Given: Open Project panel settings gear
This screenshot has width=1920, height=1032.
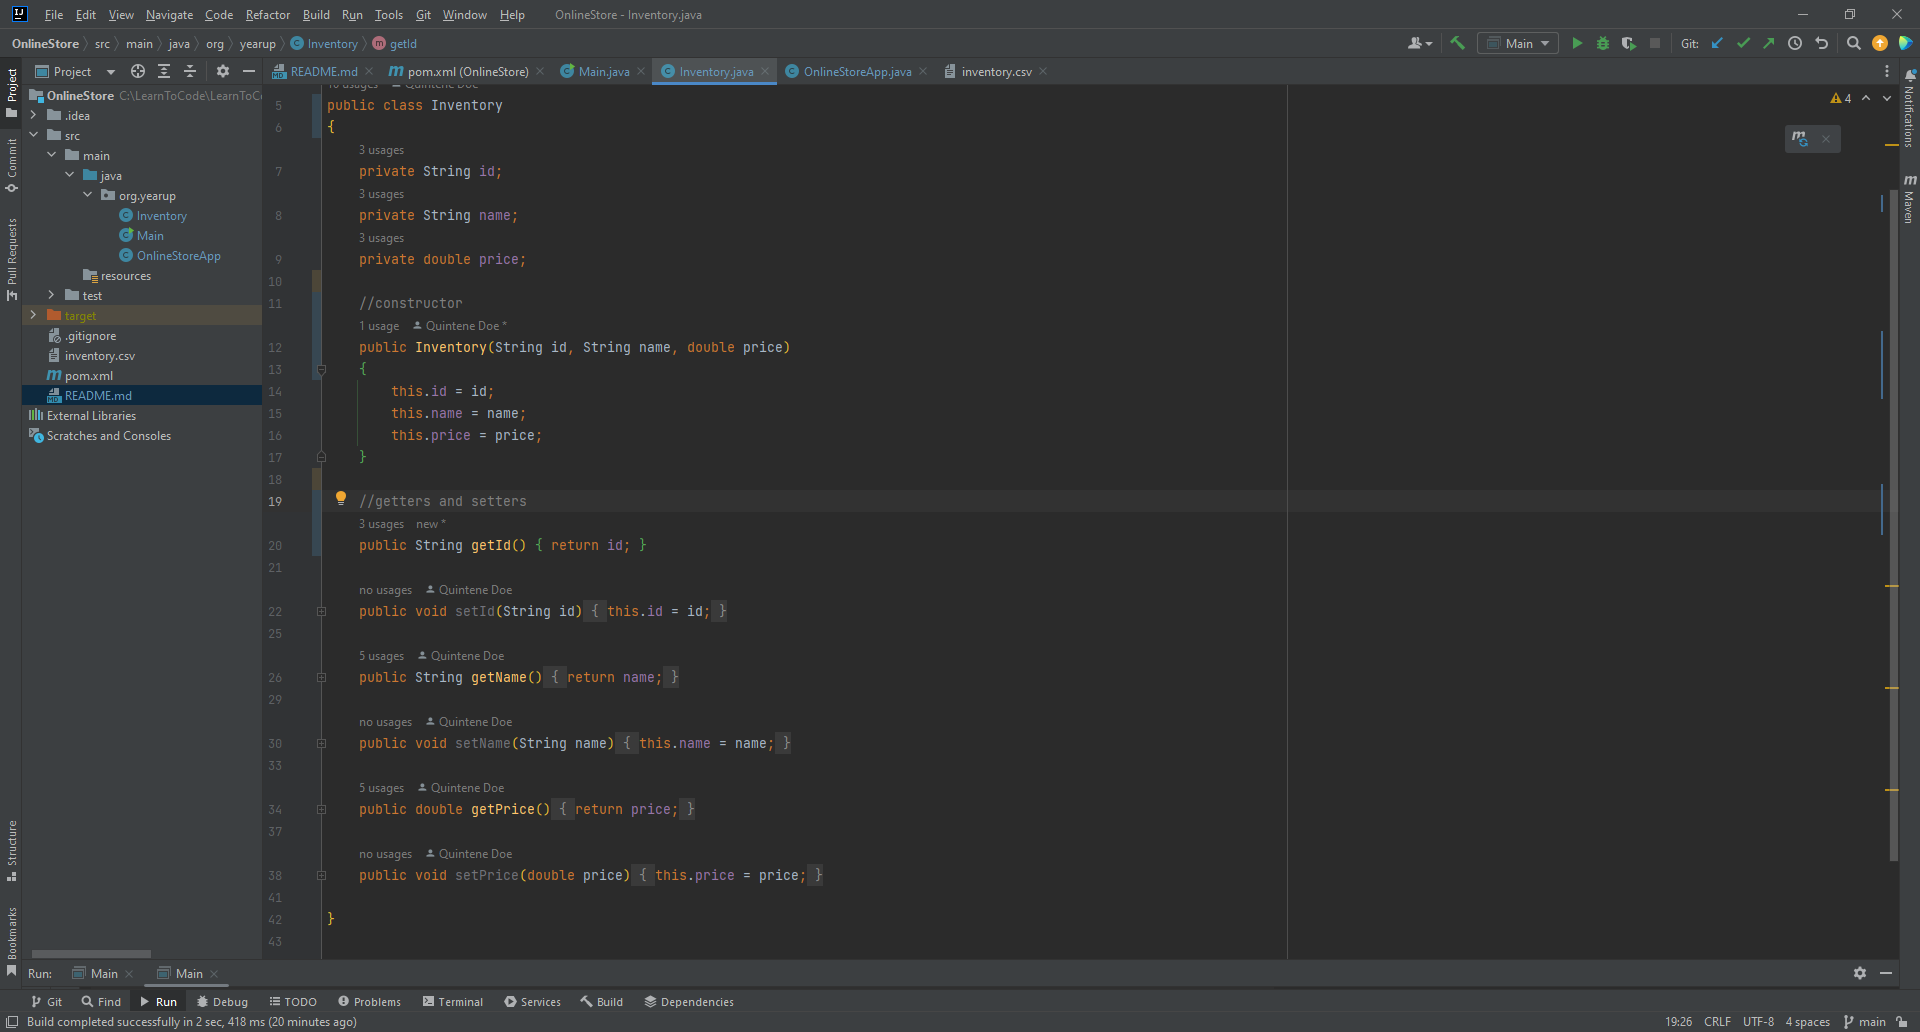Looking at the screenshot, I should 223,71.
